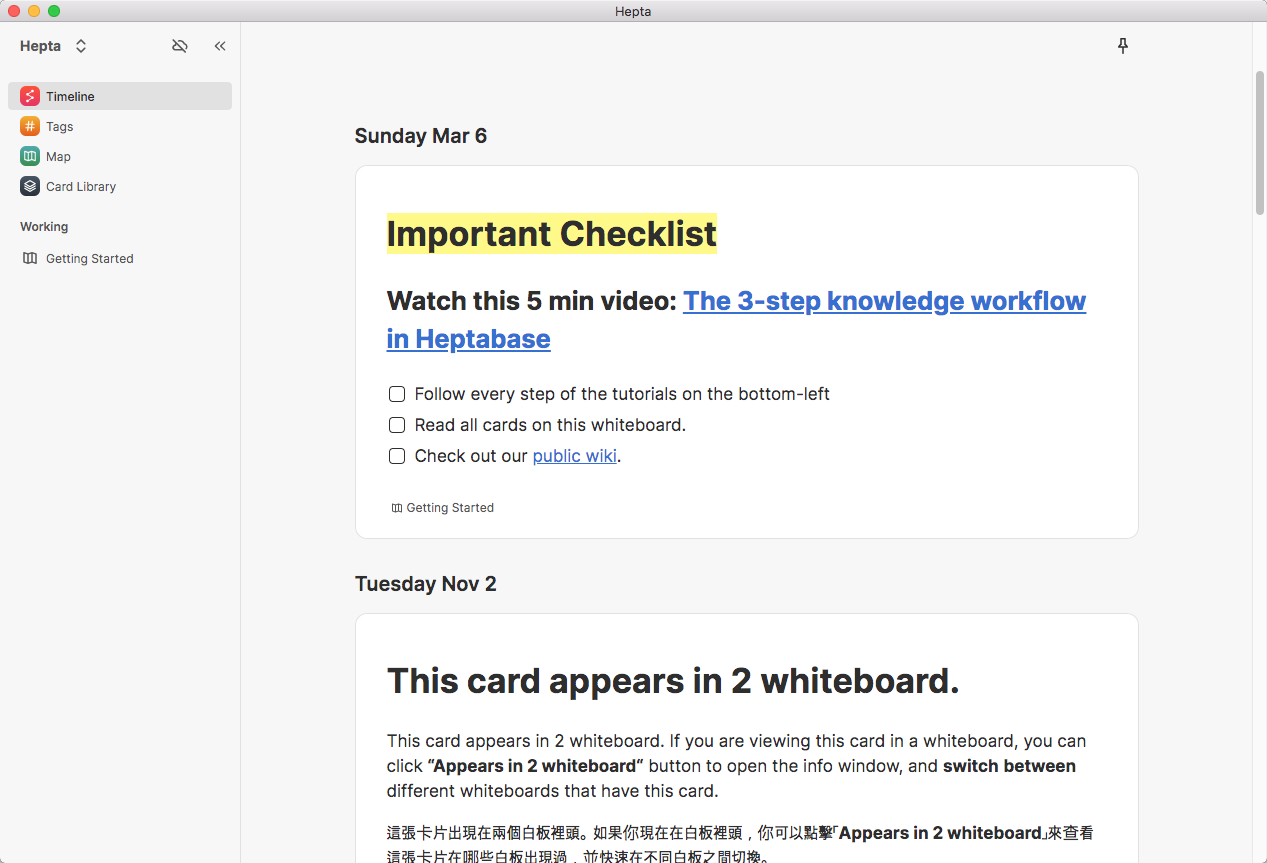Click the orange hashtag Tags icon
Viewport: 1267px width, 863px height.
click(30, 126)
